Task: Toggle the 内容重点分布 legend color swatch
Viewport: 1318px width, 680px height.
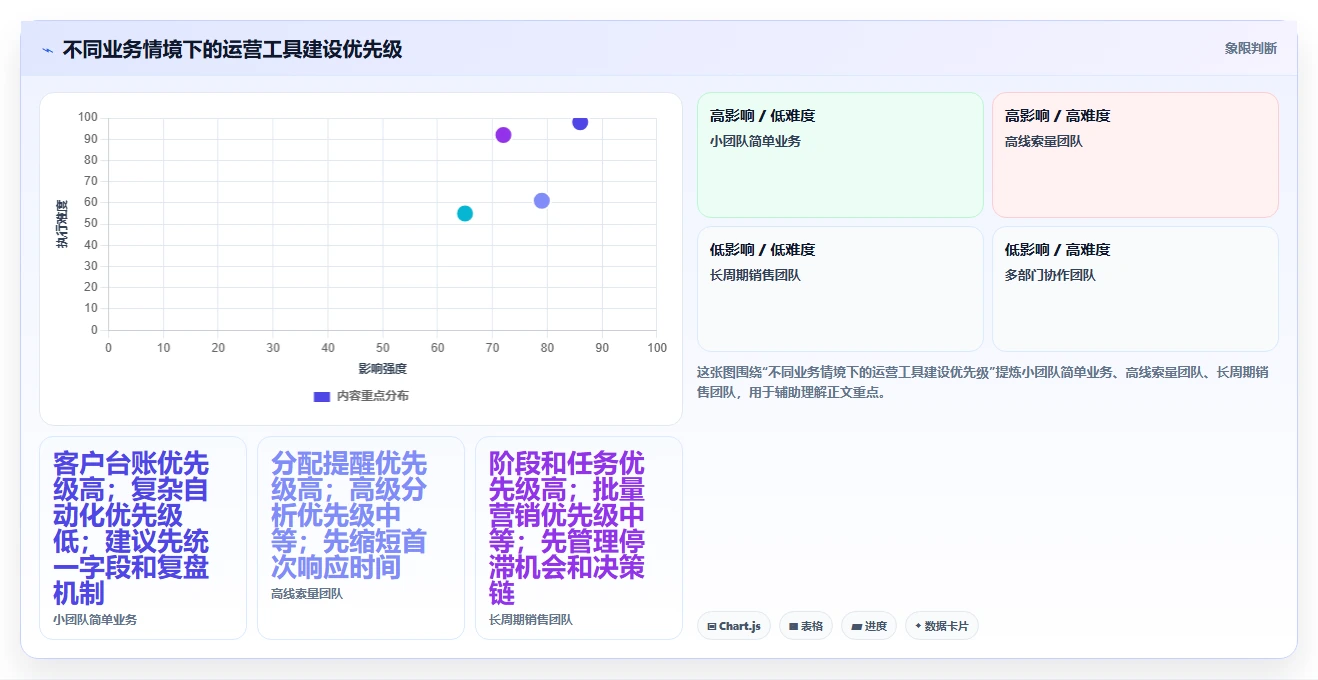Action: point(322,396)
